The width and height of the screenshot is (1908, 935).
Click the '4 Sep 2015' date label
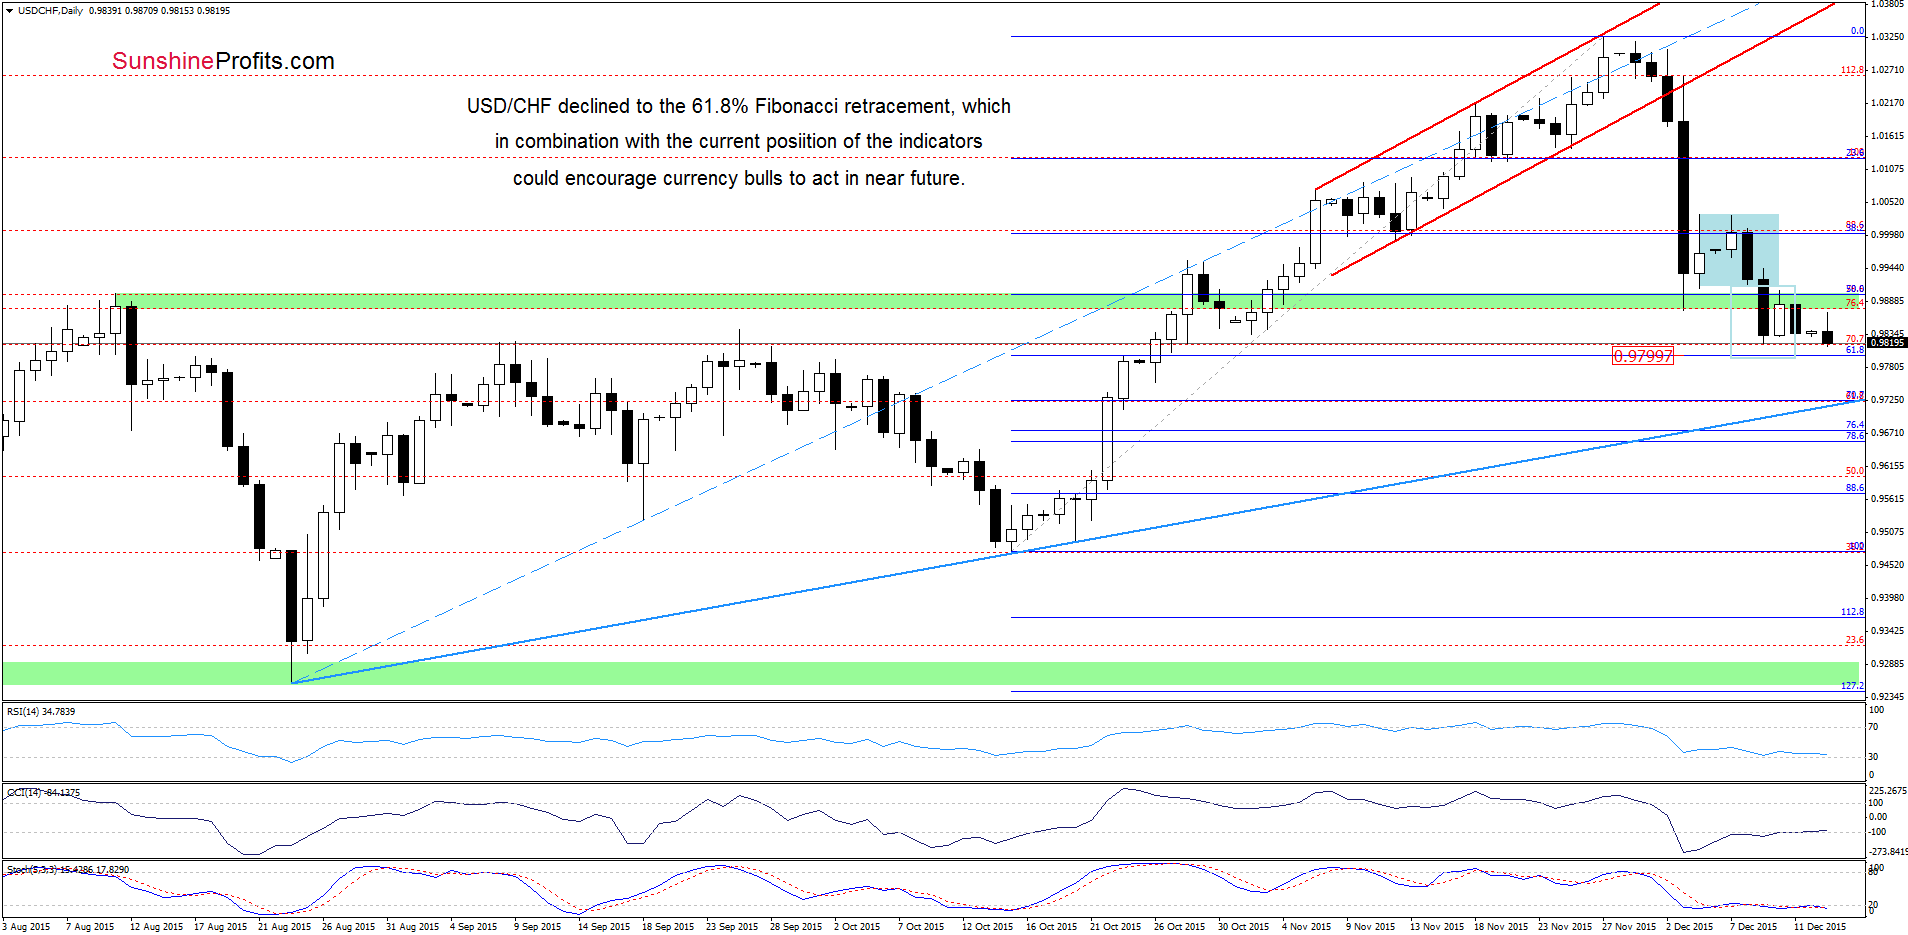point(473,927)
